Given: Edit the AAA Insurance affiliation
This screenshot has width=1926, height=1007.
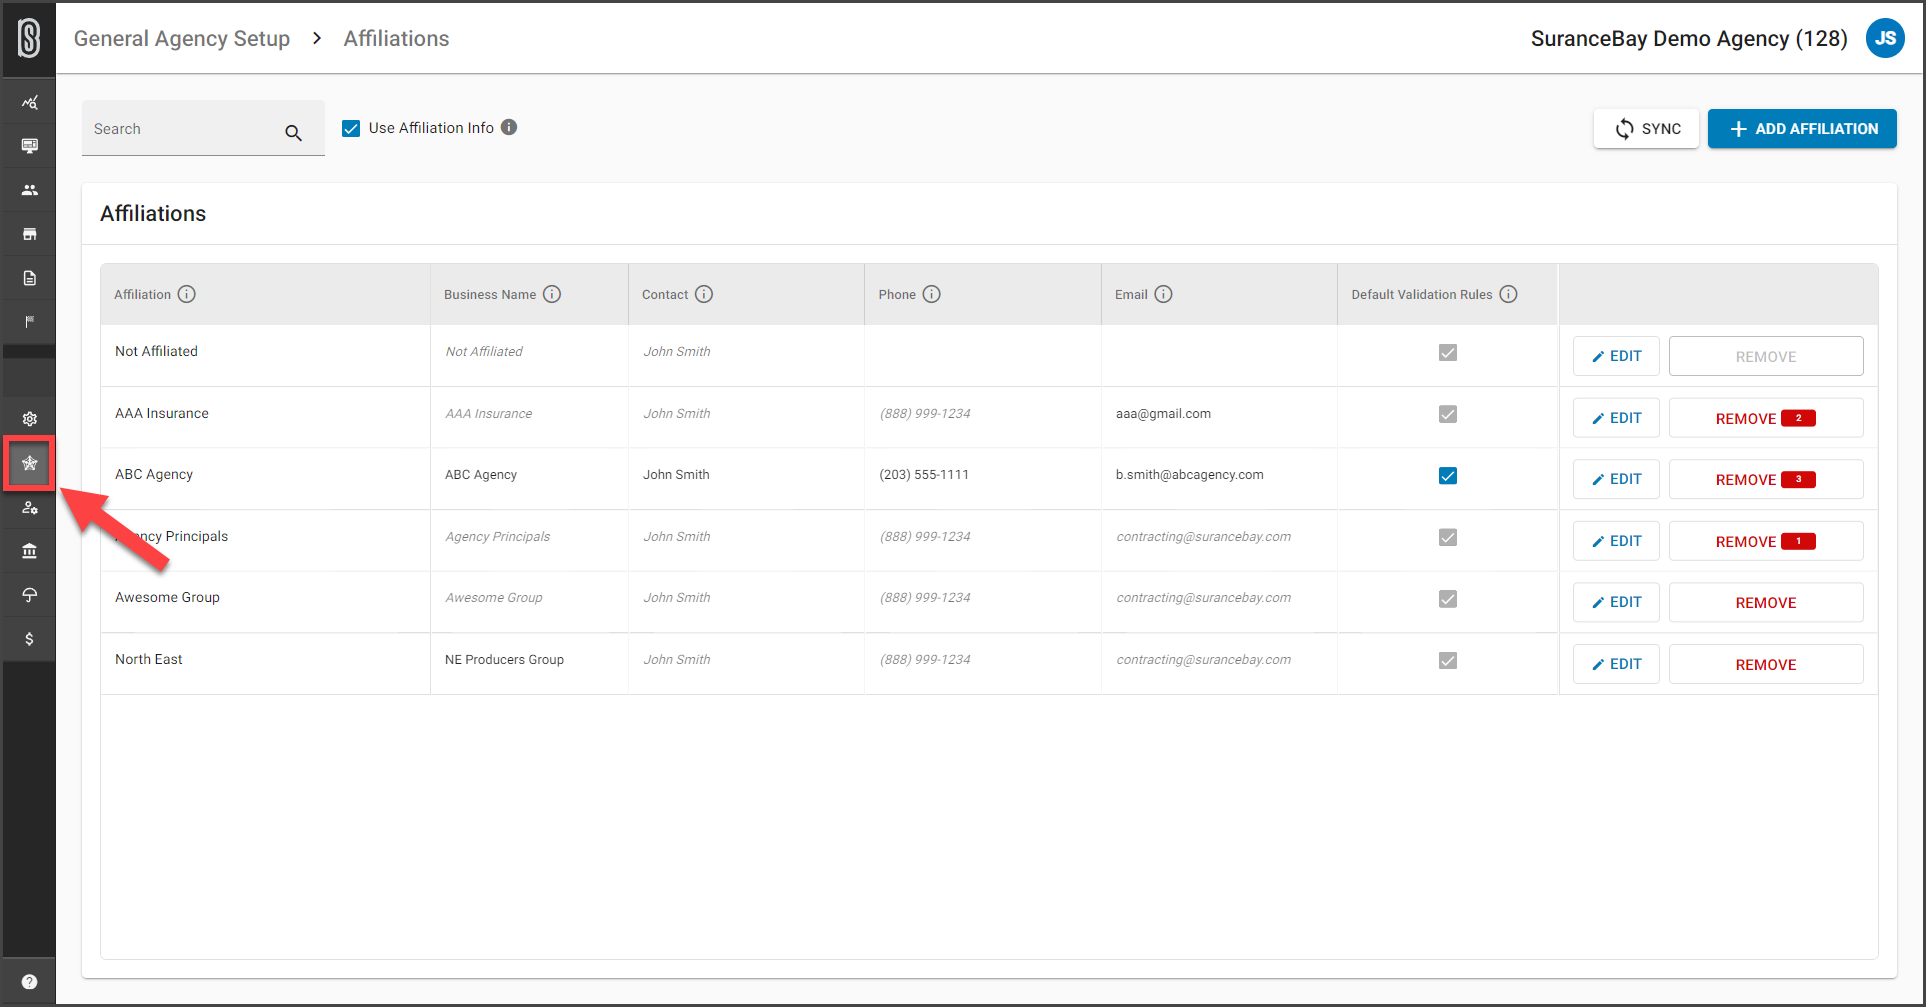Looking at the screenshot, I should click(x=1616, y=418).
